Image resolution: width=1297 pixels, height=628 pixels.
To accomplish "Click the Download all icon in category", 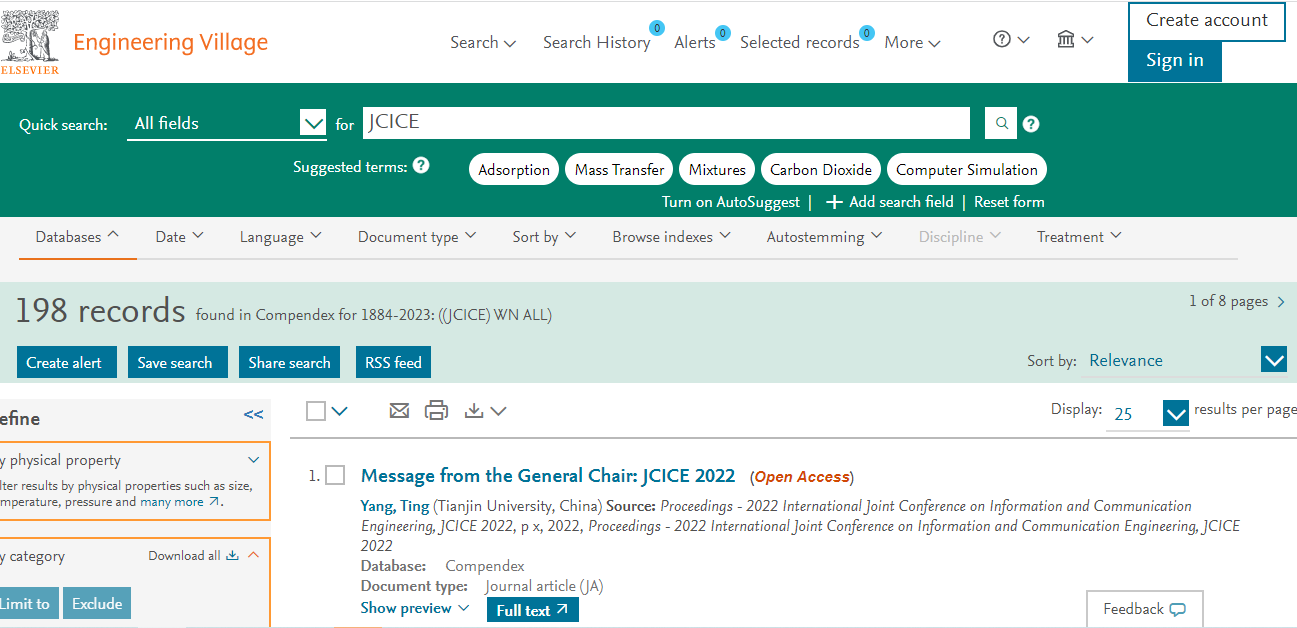I will pos(233,556).
